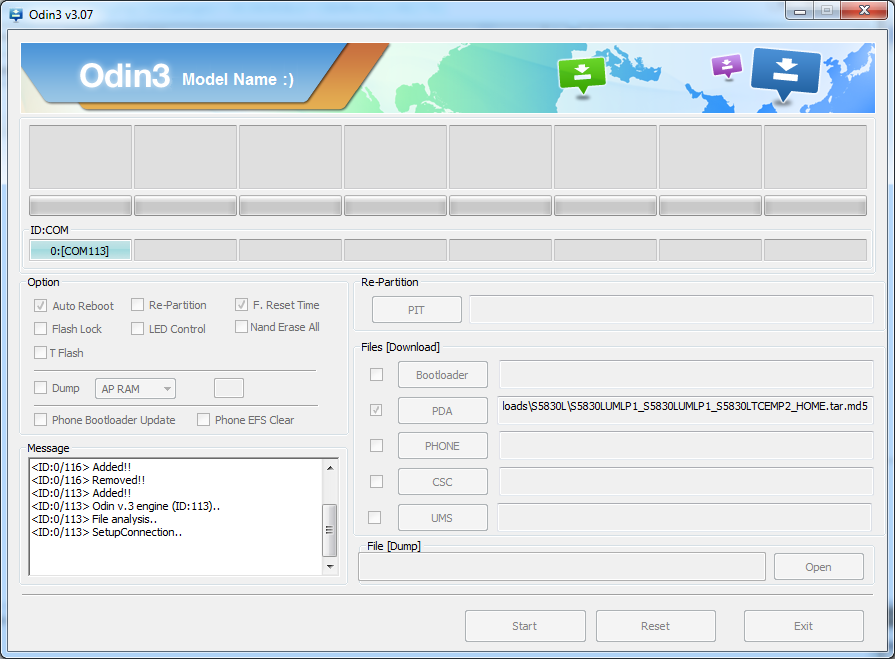Click the Reset button

655,626
